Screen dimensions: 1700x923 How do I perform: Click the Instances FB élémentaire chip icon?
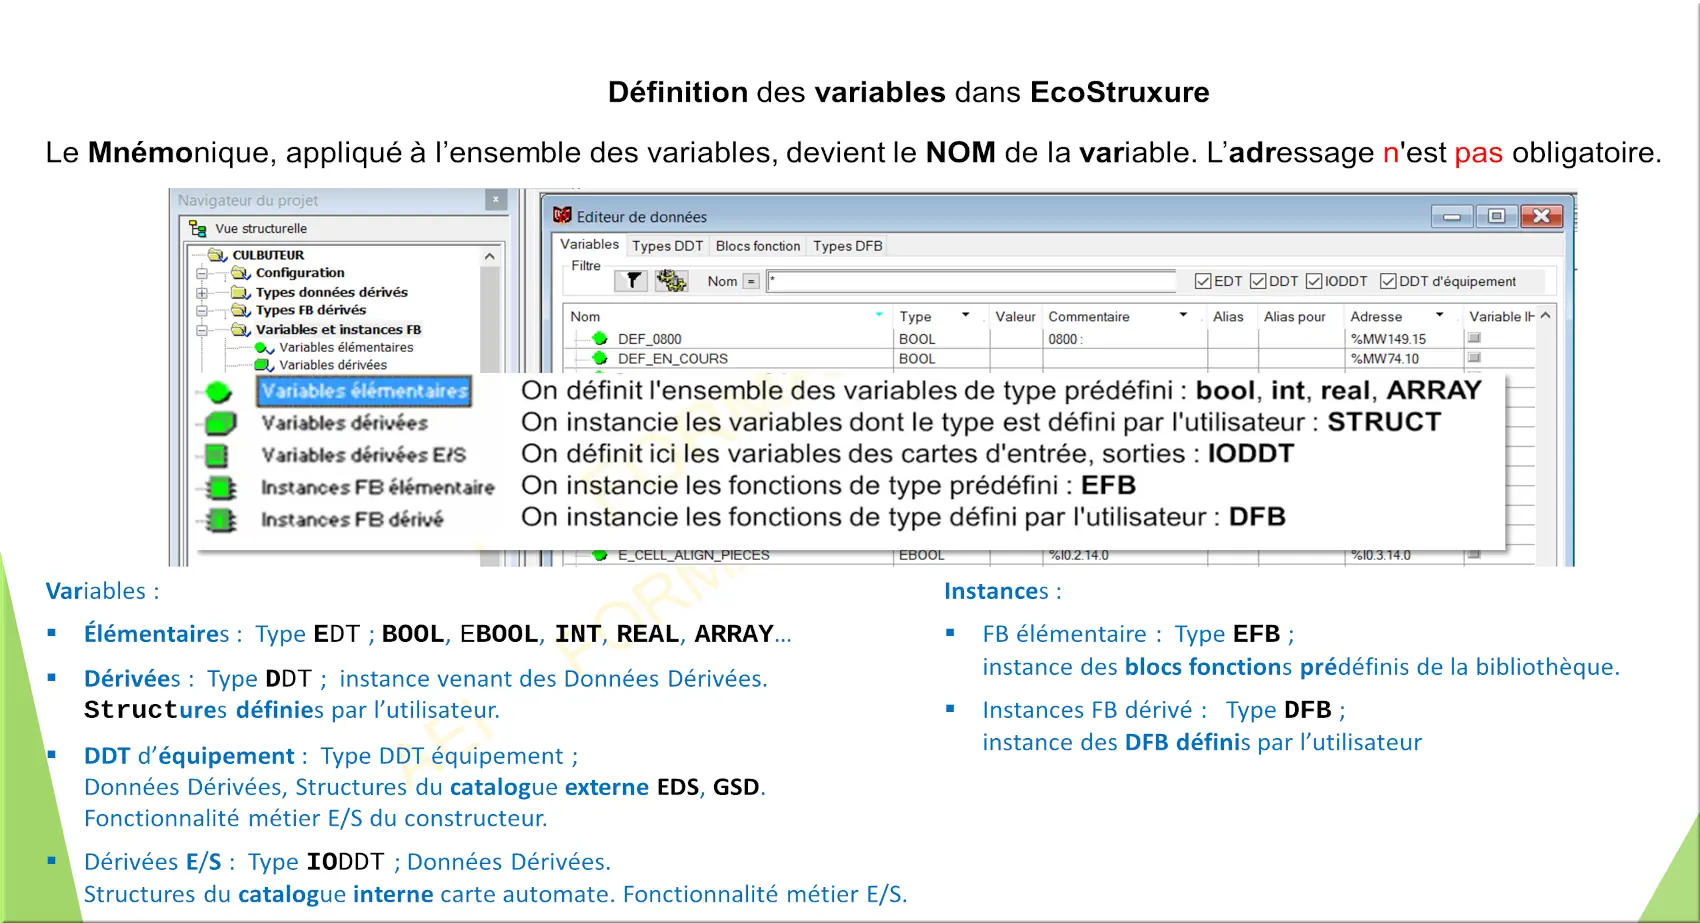(220, 488)
